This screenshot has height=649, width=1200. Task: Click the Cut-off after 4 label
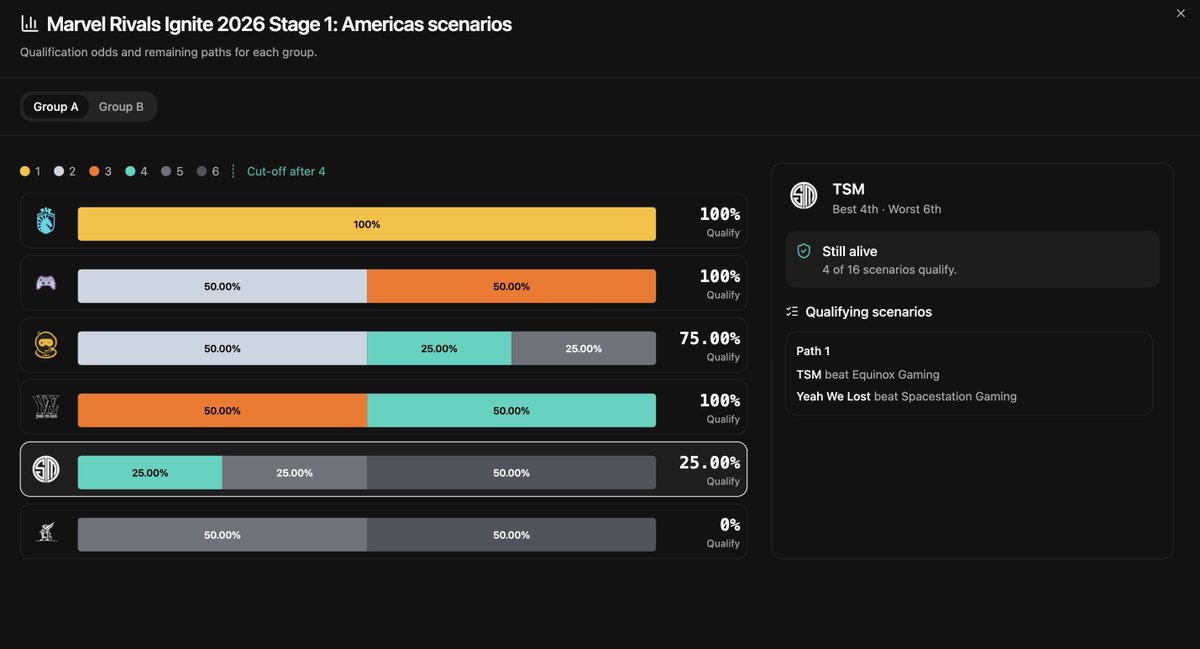(x=286, y=172)
